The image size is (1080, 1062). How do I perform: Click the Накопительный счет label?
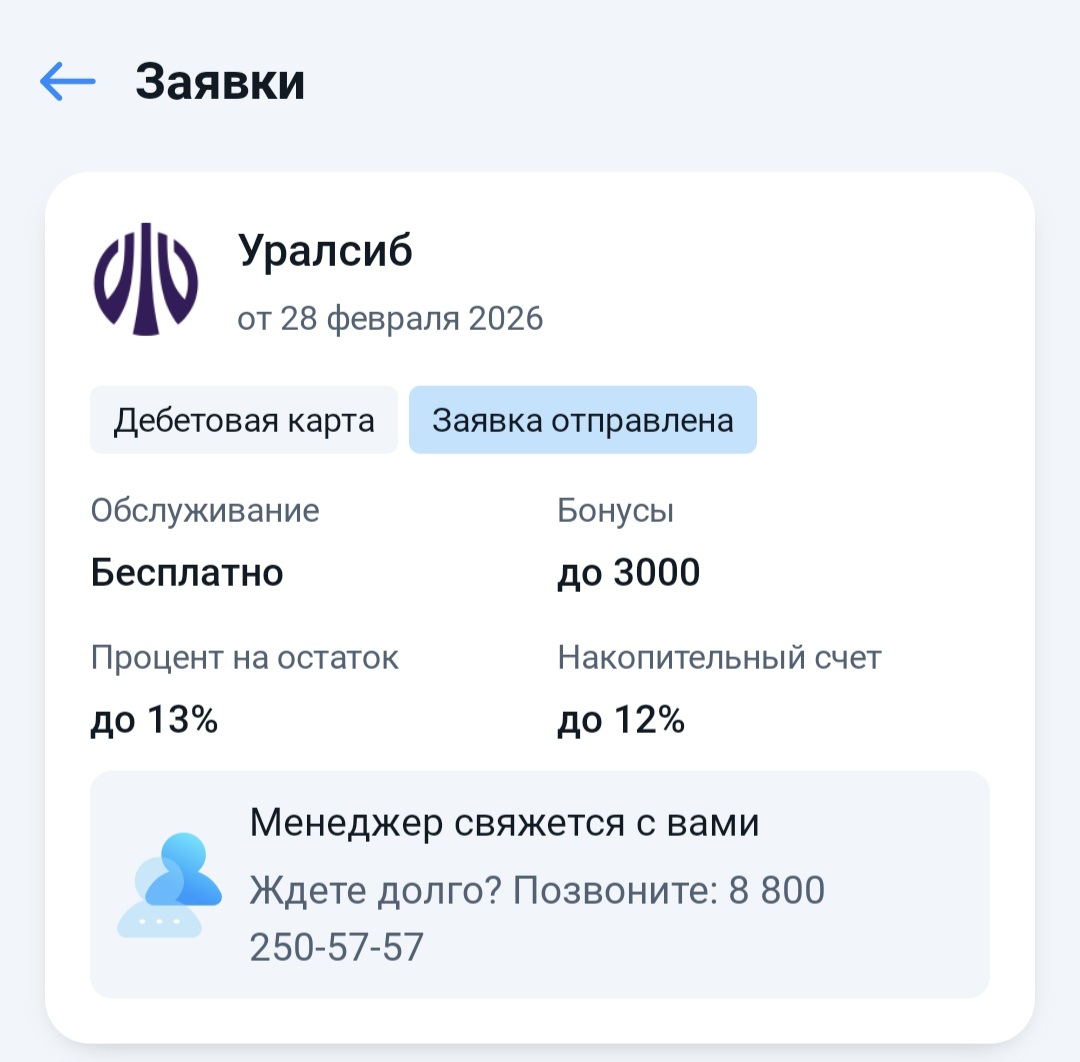tap(719, 658)
